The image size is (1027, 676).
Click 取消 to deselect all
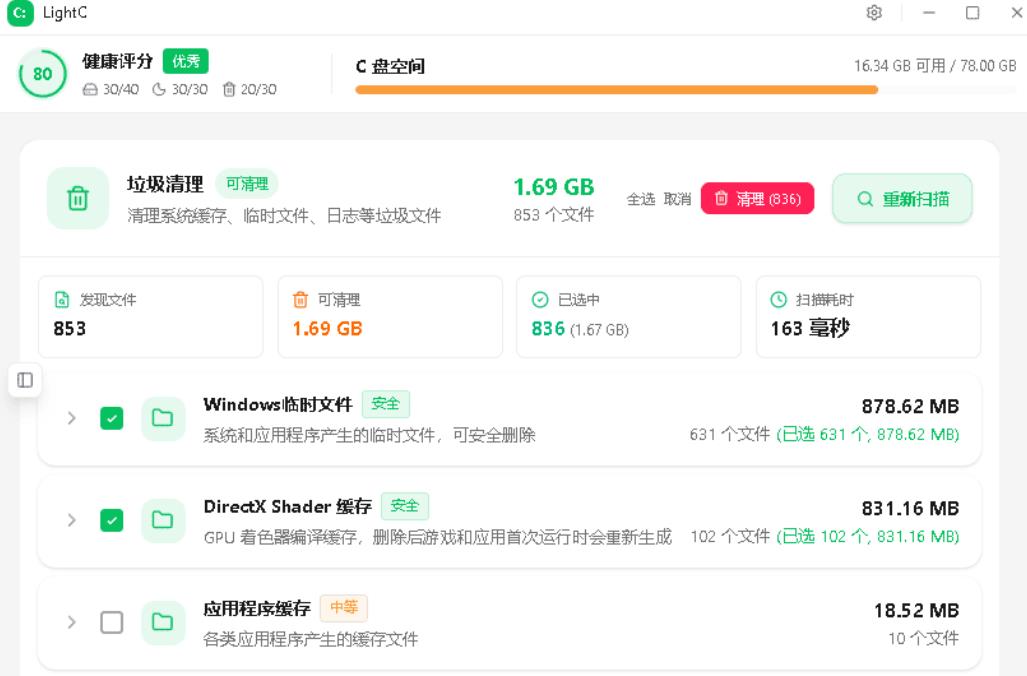(677, 199)
